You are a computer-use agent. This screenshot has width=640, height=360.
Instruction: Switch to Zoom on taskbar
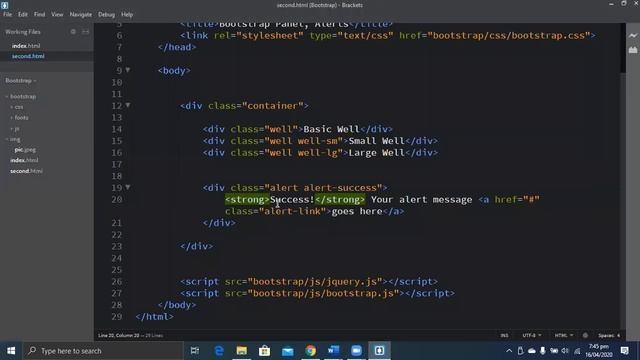point(356,351)
